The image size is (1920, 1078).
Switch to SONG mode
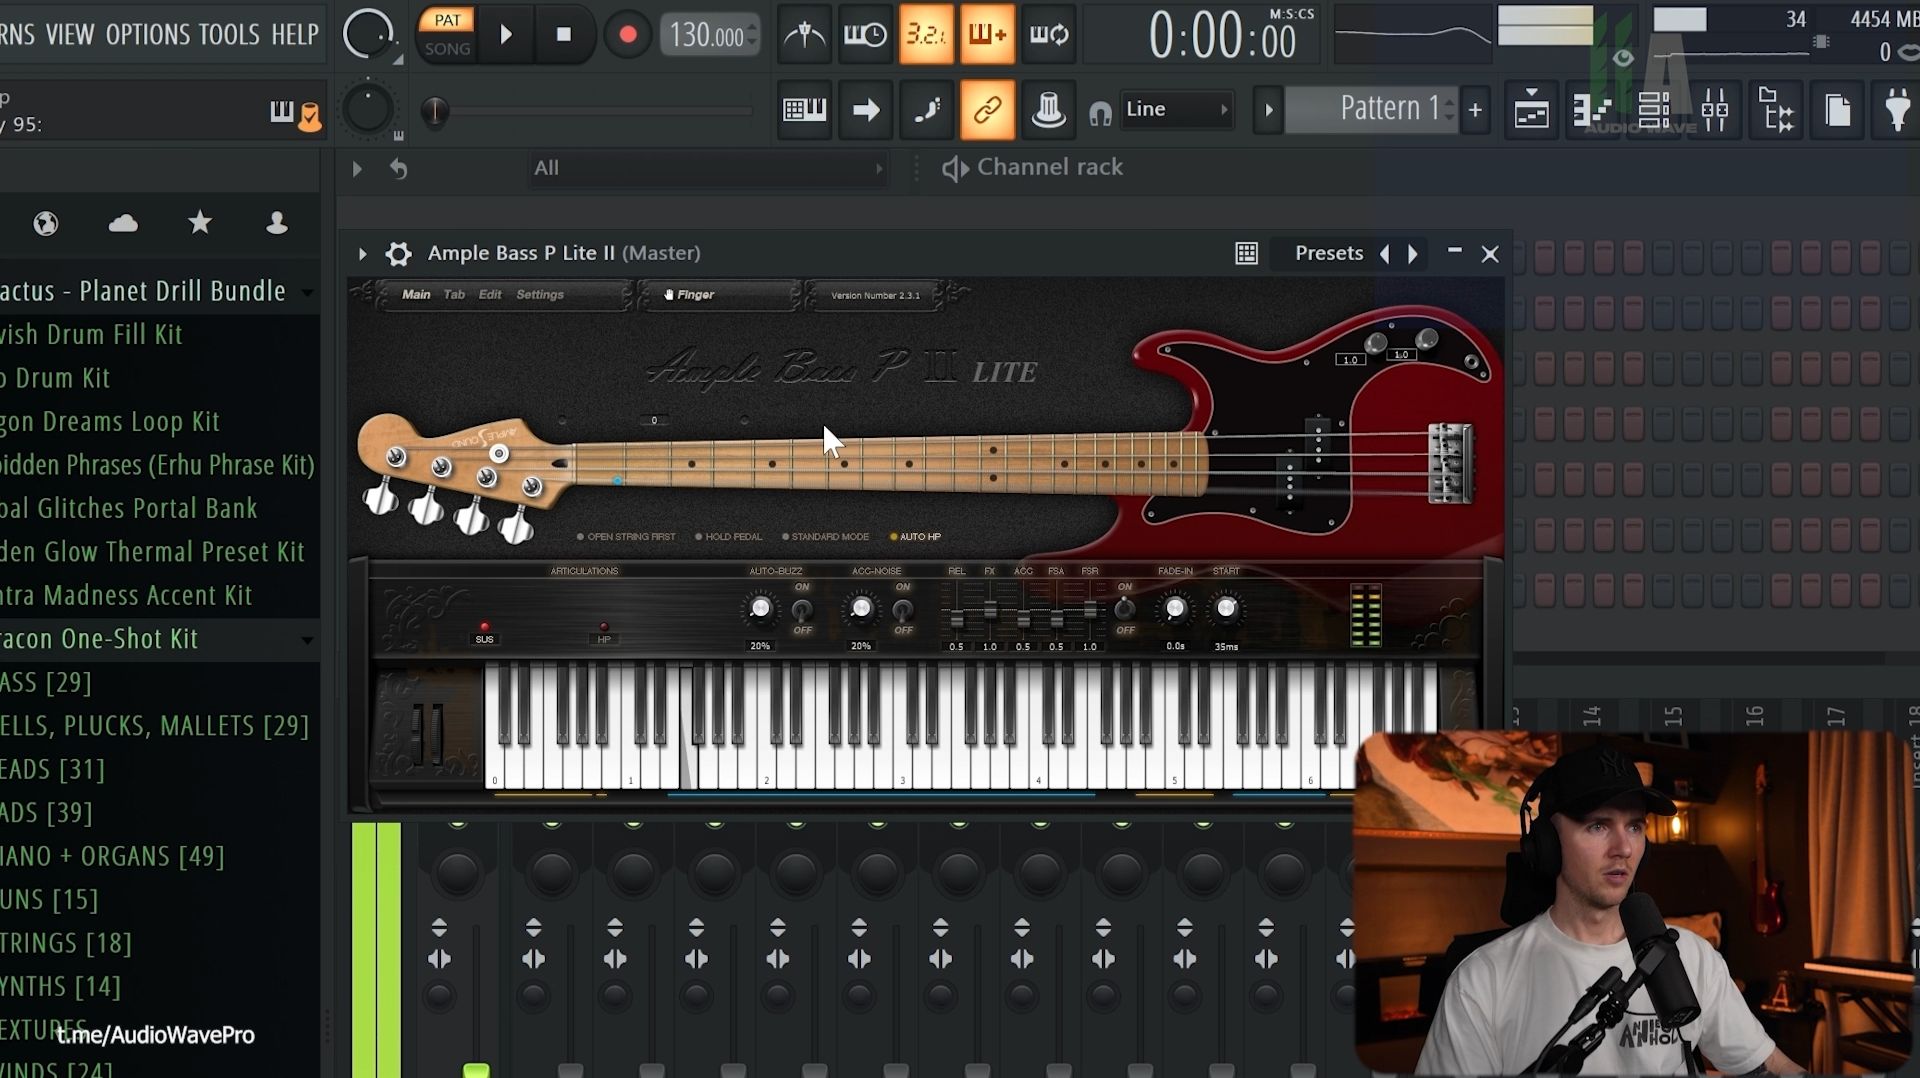(447, 49)
